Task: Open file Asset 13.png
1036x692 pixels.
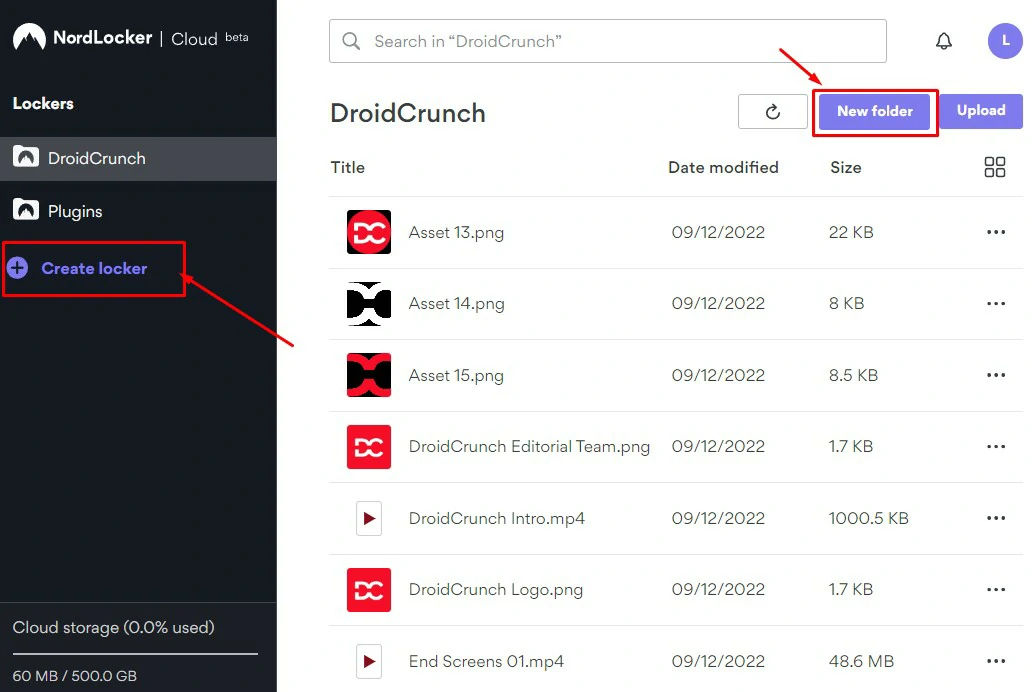Action: [x=456, y=233]
